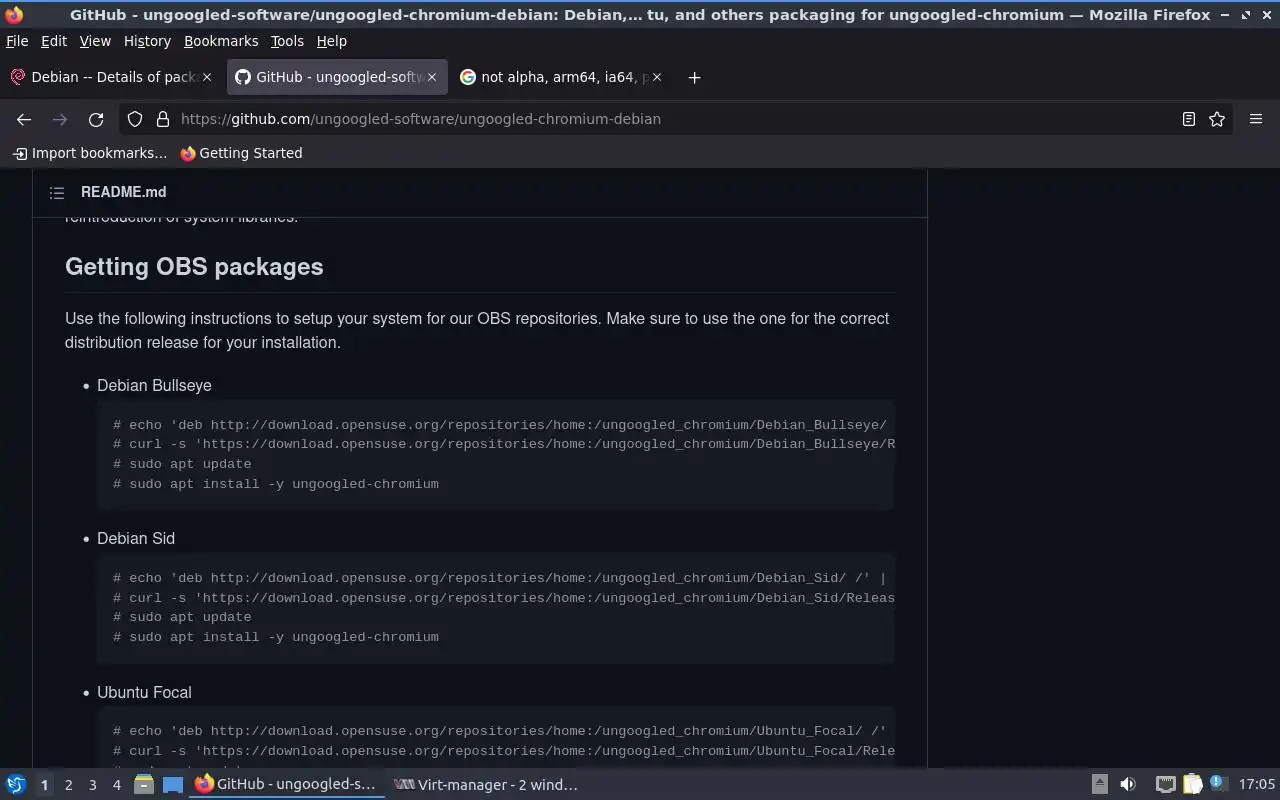This screenshot has height=800, width=1280.
Task: Click the Getting OBS packages heading
Action: tap(194, 267)
